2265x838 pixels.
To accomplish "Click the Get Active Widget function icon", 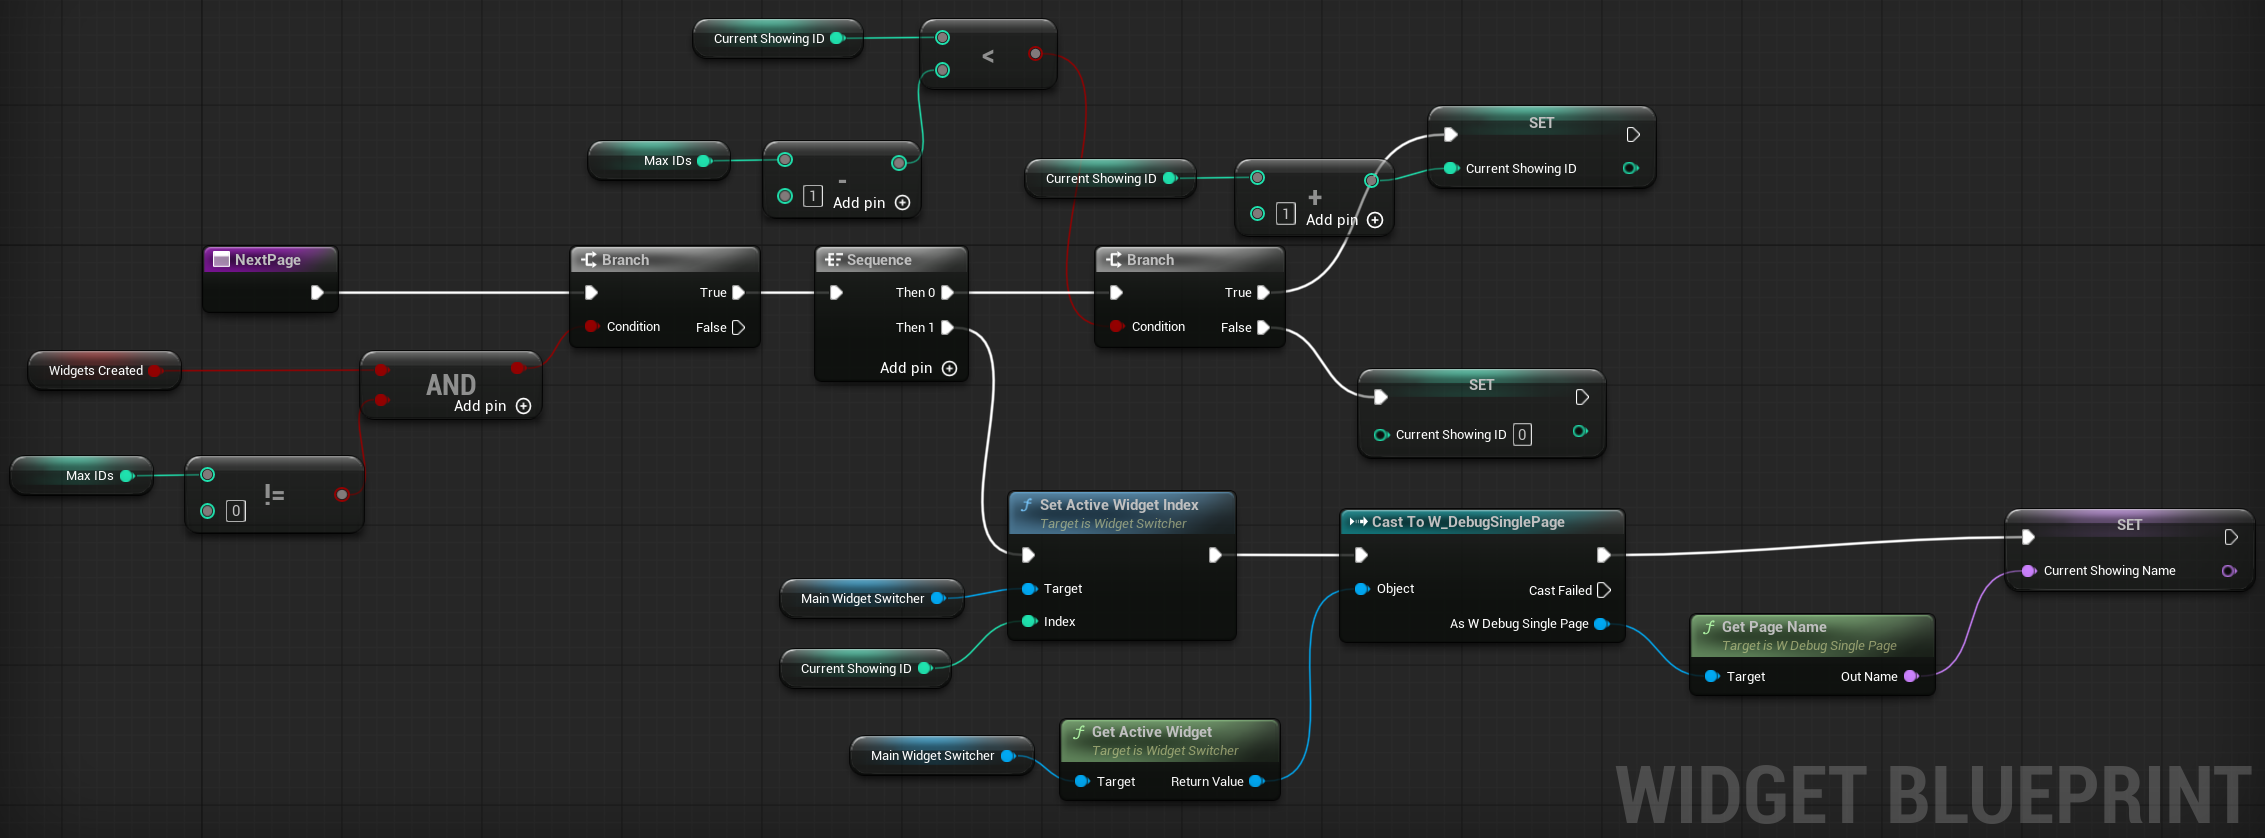I will [x=1078, y=732].
